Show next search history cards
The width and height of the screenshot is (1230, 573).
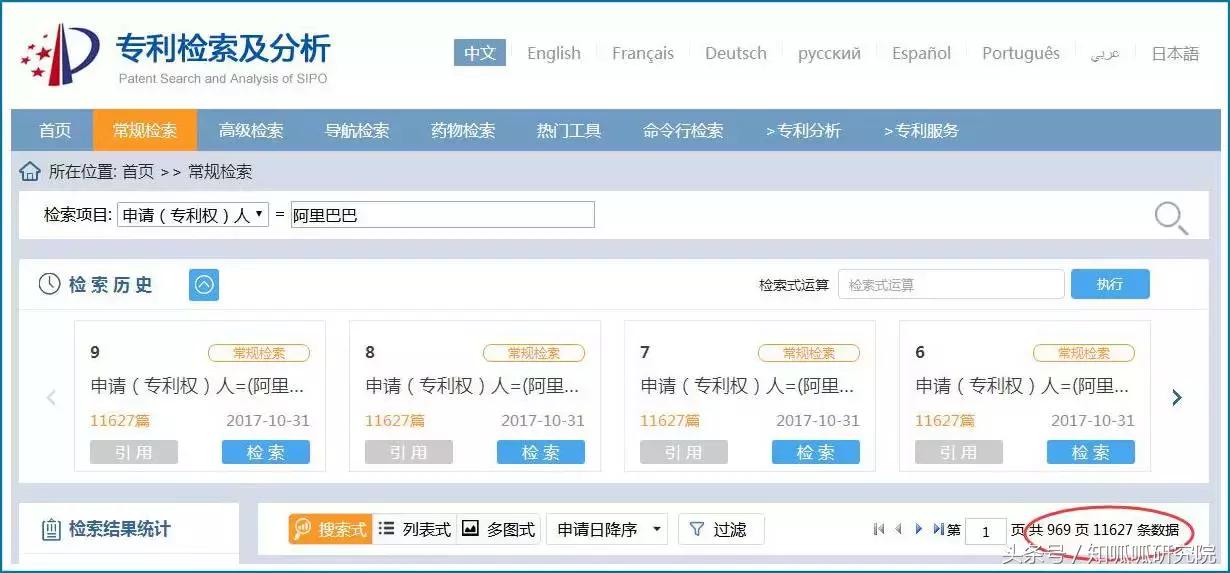(x=1177, y=397)
